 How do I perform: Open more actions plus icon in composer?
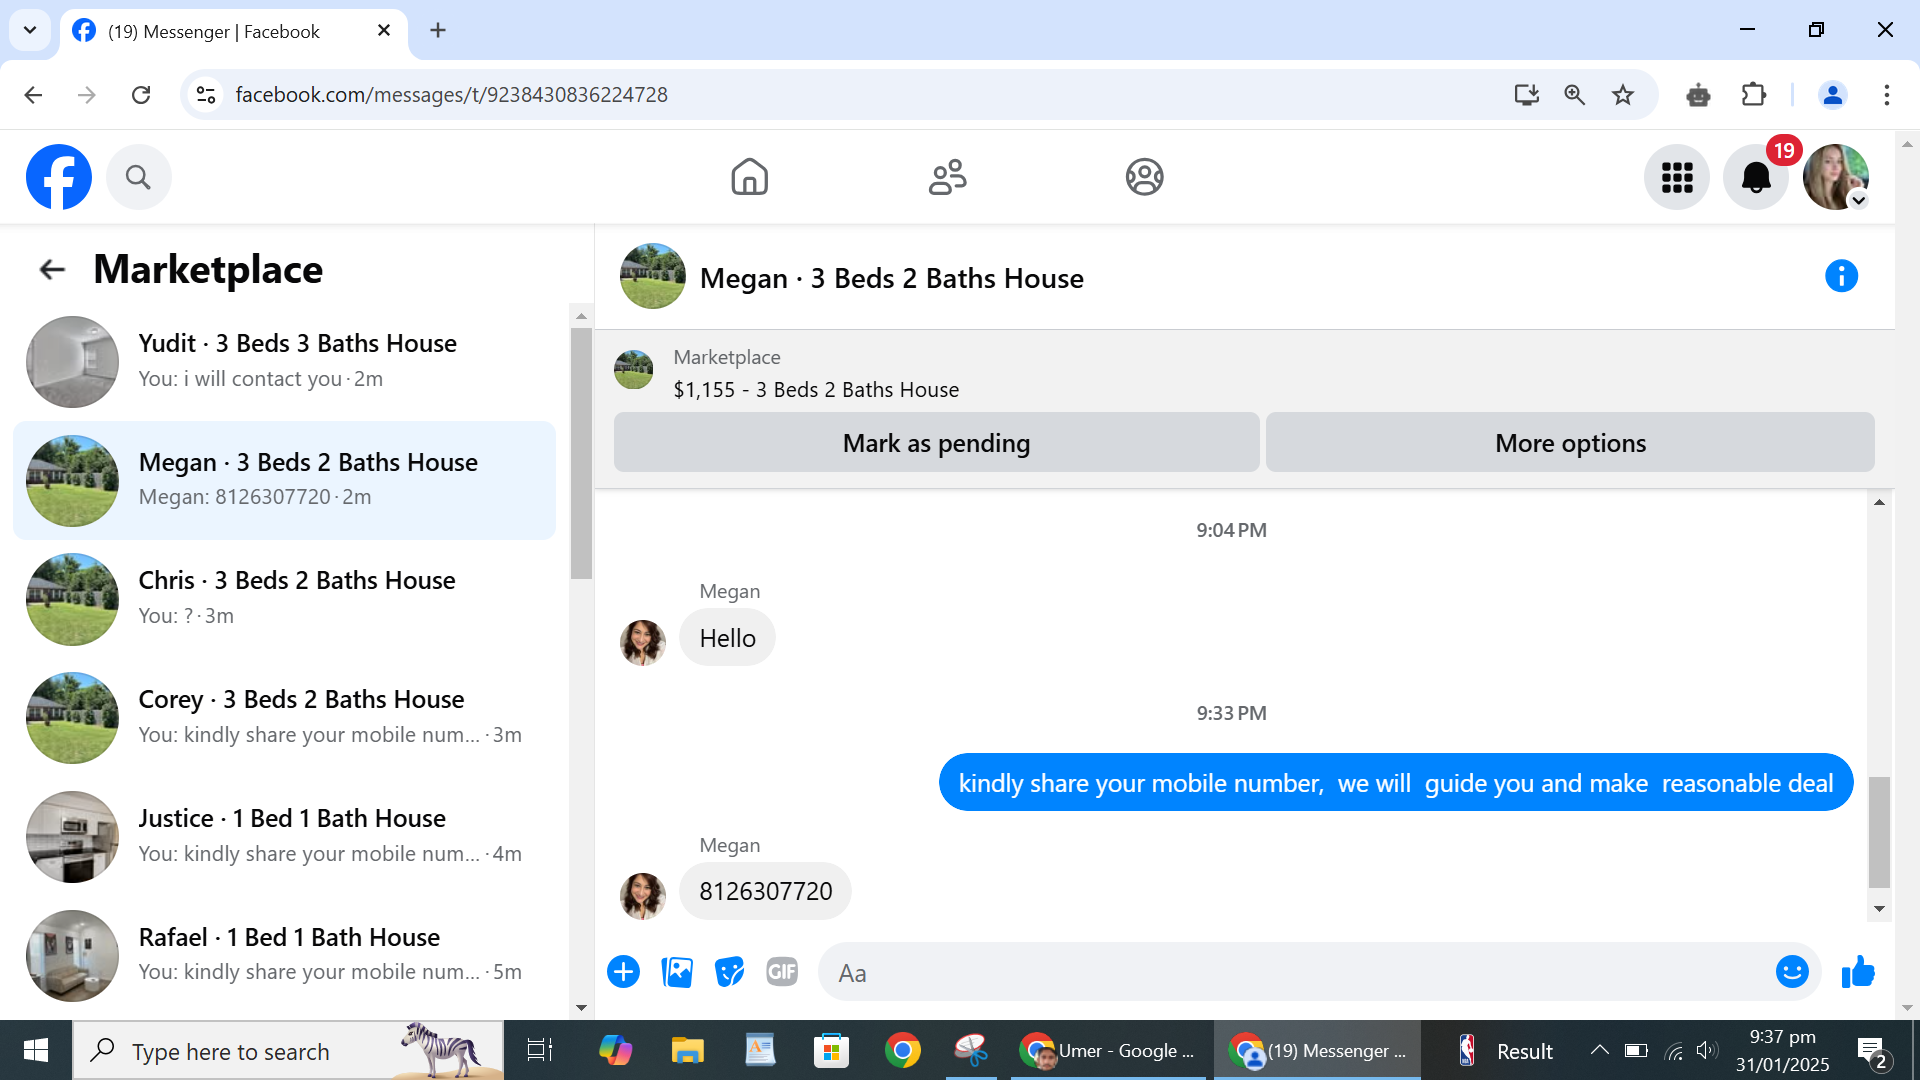click(x=623, y=971)
